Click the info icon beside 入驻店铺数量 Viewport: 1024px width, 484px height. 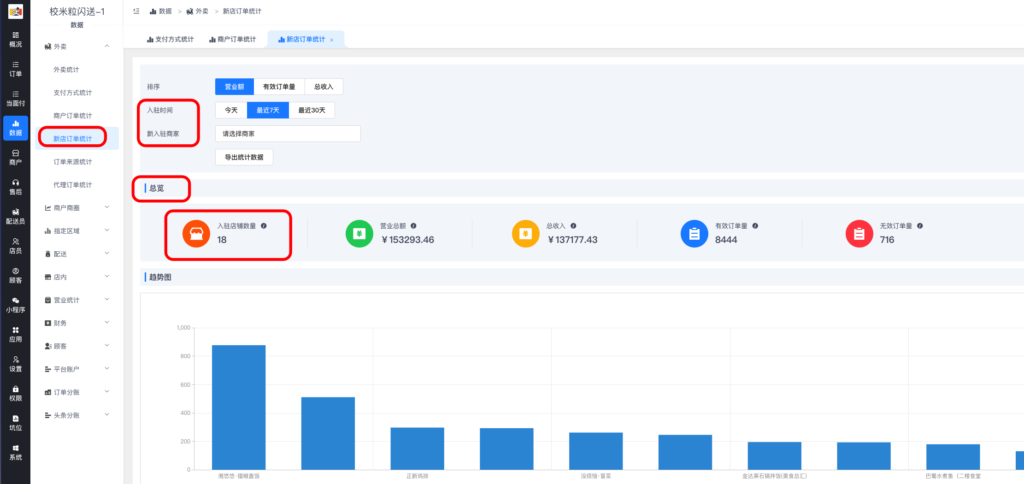(264, 226)
